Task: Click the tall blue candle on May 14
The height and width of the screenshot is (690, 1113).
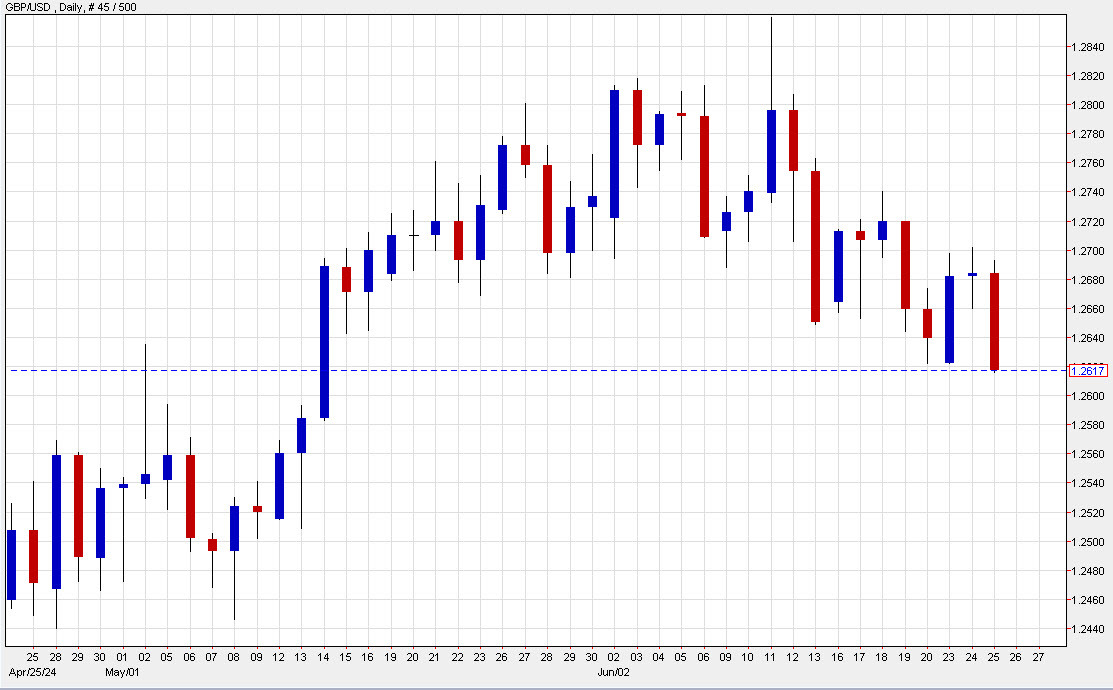Action: 323,340
